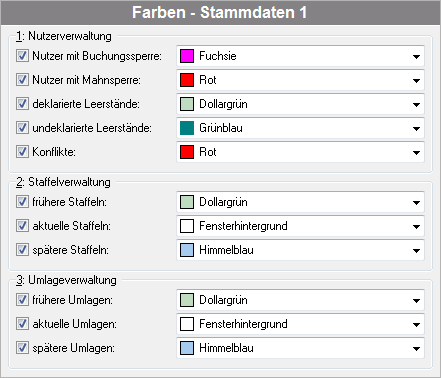Toggle undeklarierte Leerstände checkbox
441x378 pixels.
(22, 128)
